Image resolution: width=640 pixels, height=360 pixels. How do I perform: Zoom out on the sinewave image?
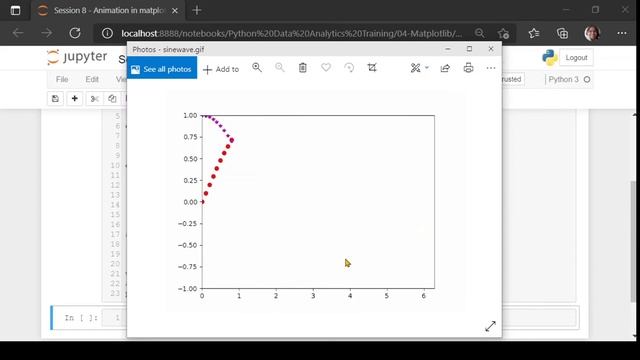click(x=280, y=68)
